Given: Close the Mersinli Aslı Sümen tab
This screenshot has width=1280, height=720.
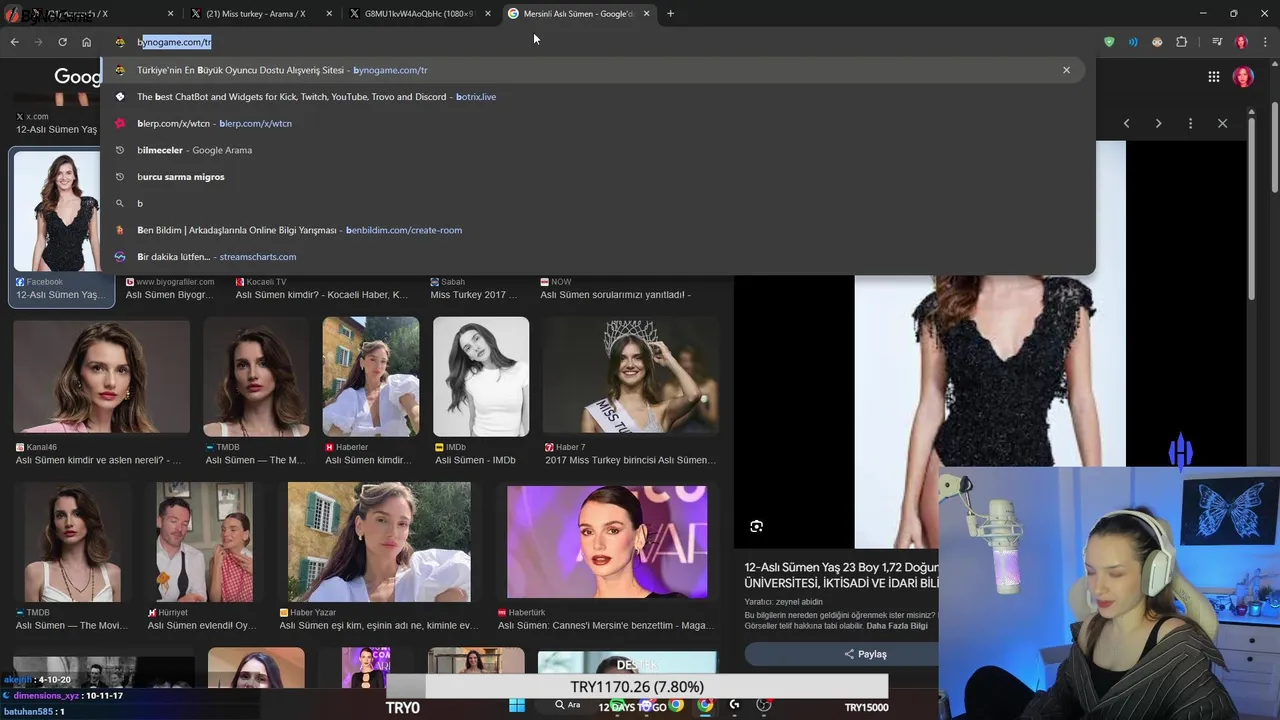Looking at the screenshot, I should (646, 14).
